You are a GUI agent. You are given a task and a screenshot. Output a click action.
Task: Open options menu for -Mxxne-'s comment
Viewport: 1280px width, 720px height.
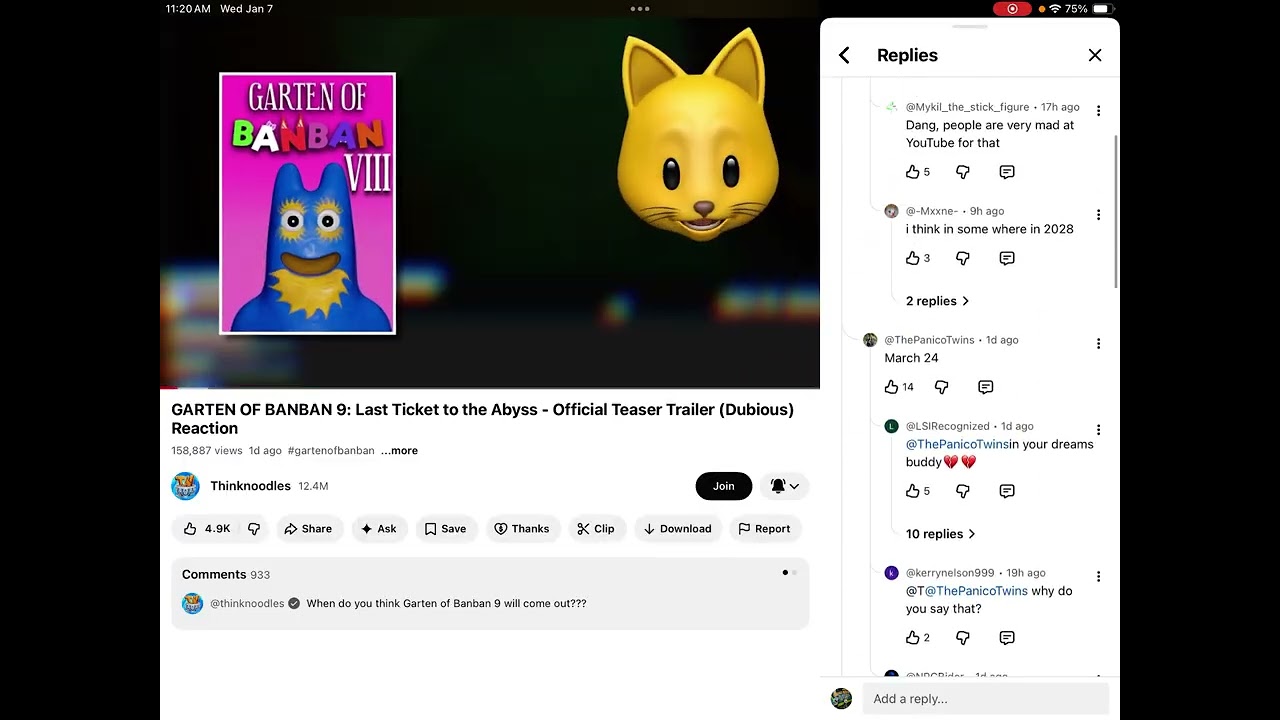[x=1098, y=215]
